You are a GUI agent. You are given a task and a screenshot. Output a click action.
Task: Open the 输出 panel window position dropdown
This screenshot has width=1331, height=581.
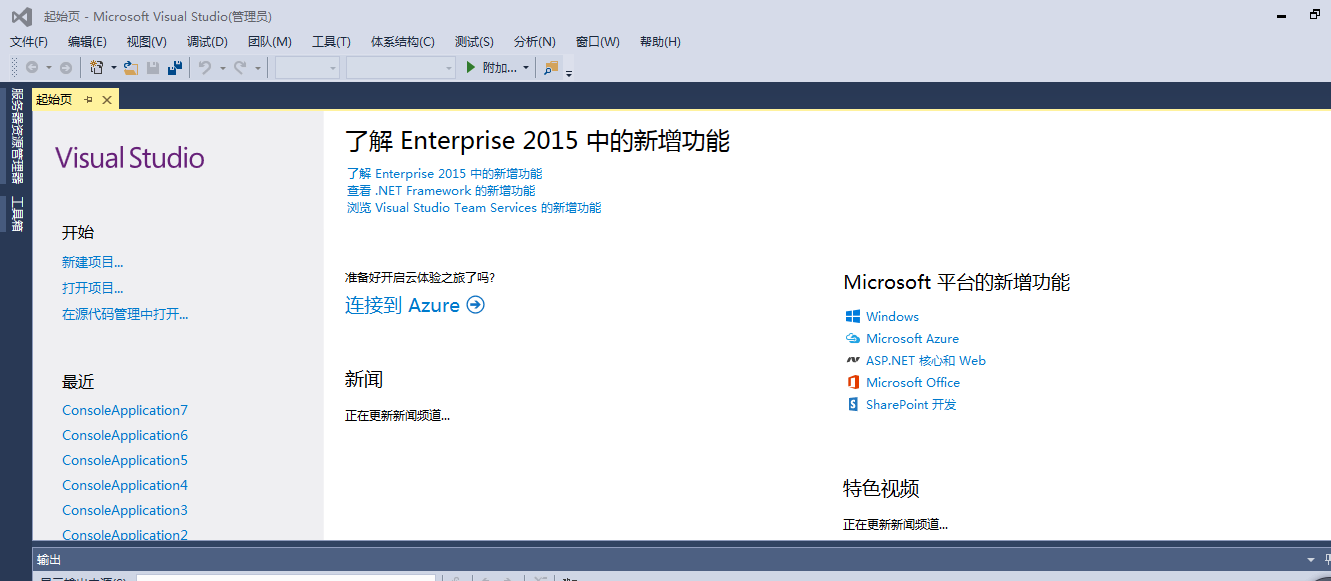(x=1311, y=560)
